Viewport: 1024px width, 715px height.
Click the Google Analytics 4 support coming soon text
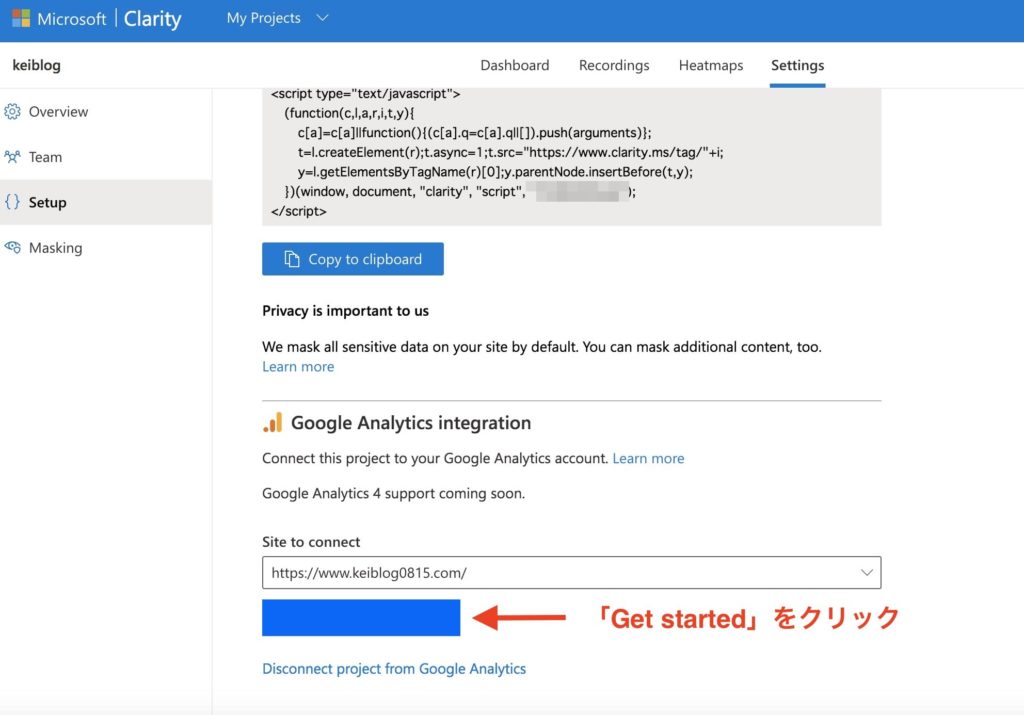(x=393, y=493)
